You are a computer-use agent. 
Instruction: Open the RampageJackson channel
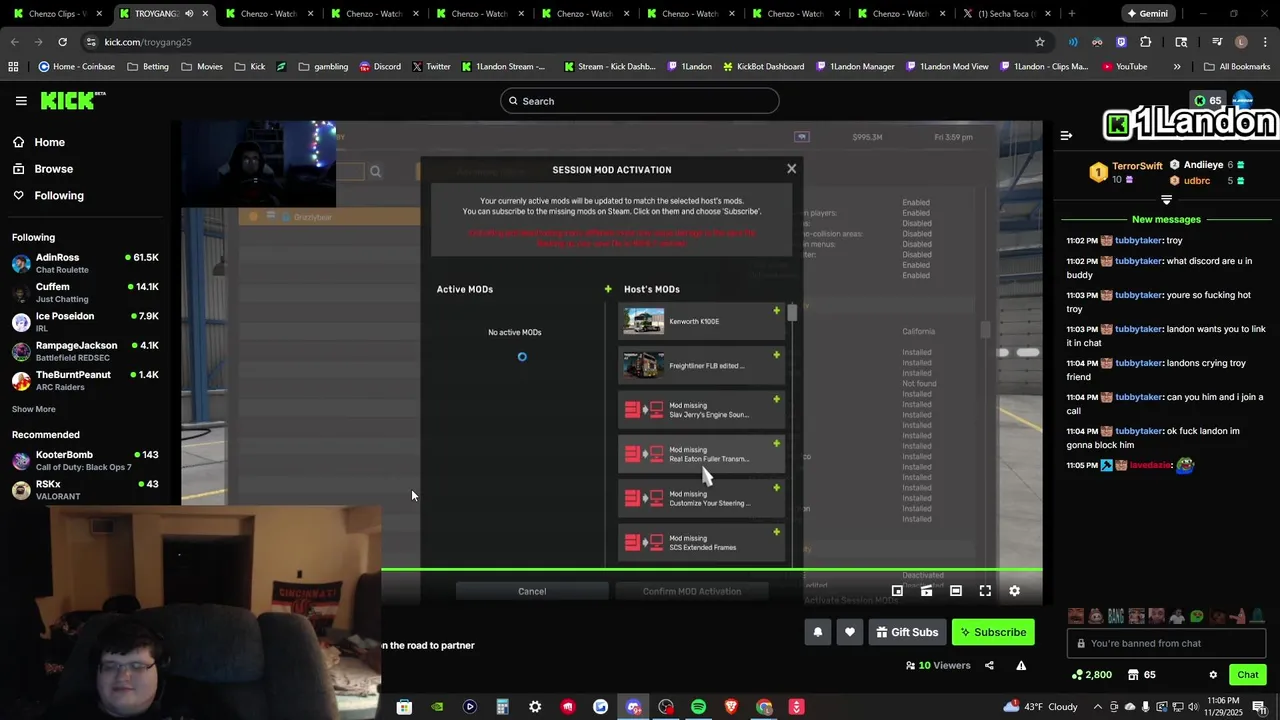pyautogui.click(x=85, y=351)
